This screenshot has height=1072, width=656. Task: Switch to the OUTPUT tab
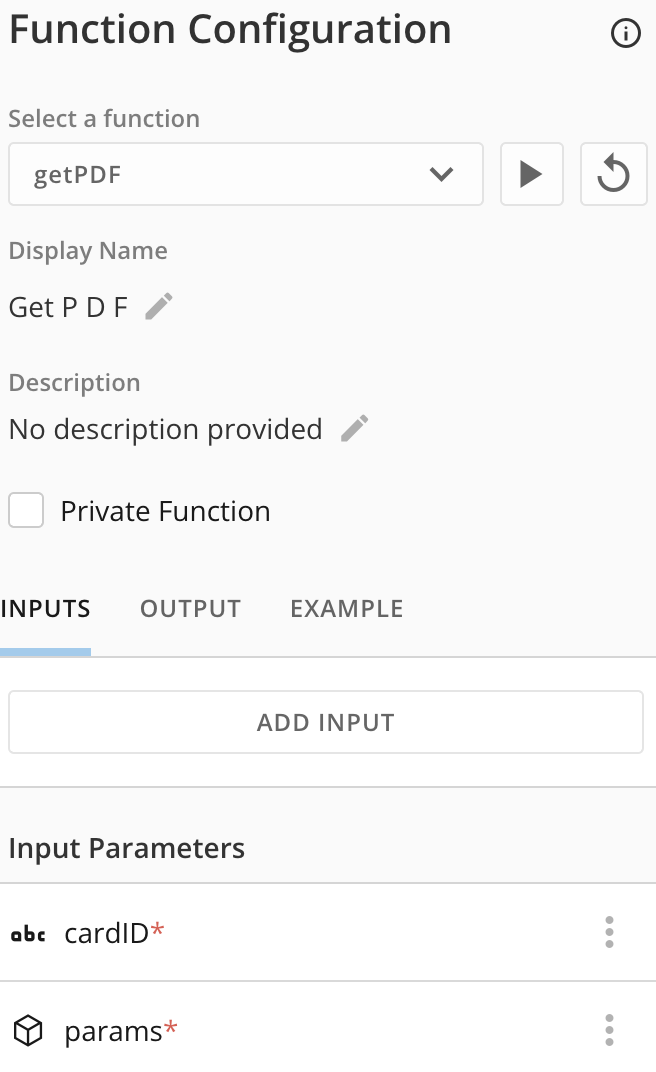point(190,608)
